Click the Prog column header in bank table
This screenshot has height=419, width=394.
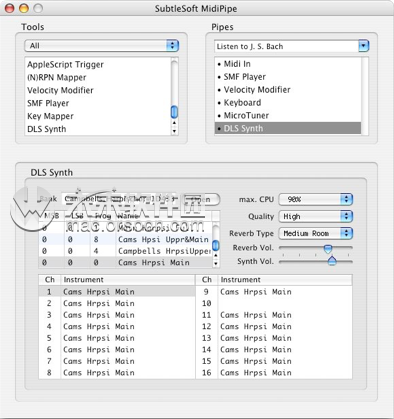pyautogui.click(x=102, y=216)
